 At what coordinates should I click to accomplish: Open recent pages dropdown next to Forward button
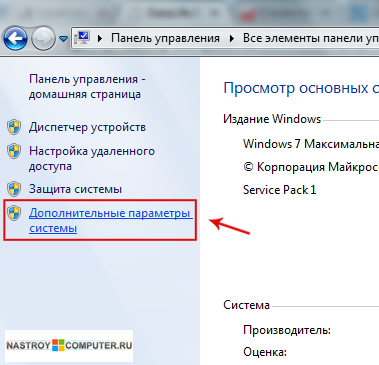tap(63, 39)
